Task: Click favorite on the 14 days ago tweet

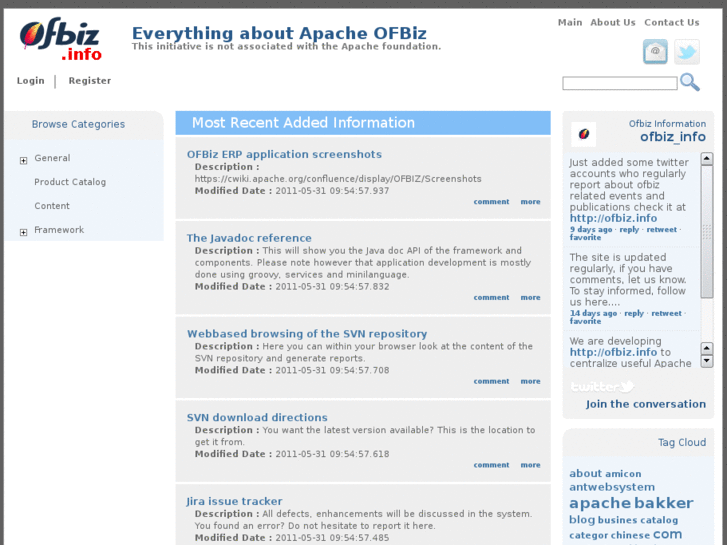Action: pyautogui.click(x=585, y=321)
